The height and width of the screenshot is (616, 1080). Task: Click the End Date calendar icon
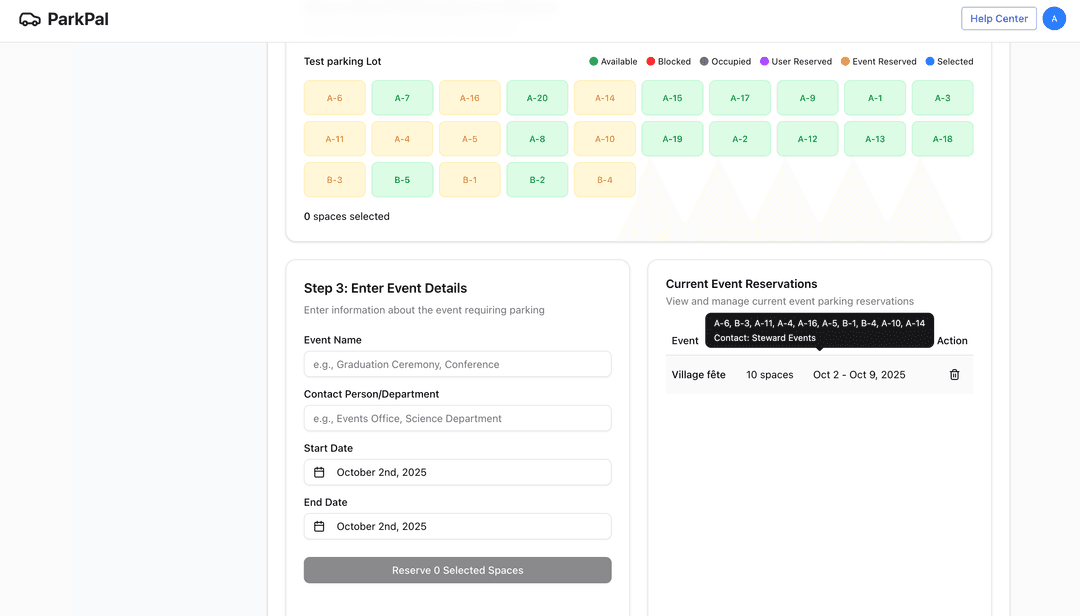coord(319,525)
